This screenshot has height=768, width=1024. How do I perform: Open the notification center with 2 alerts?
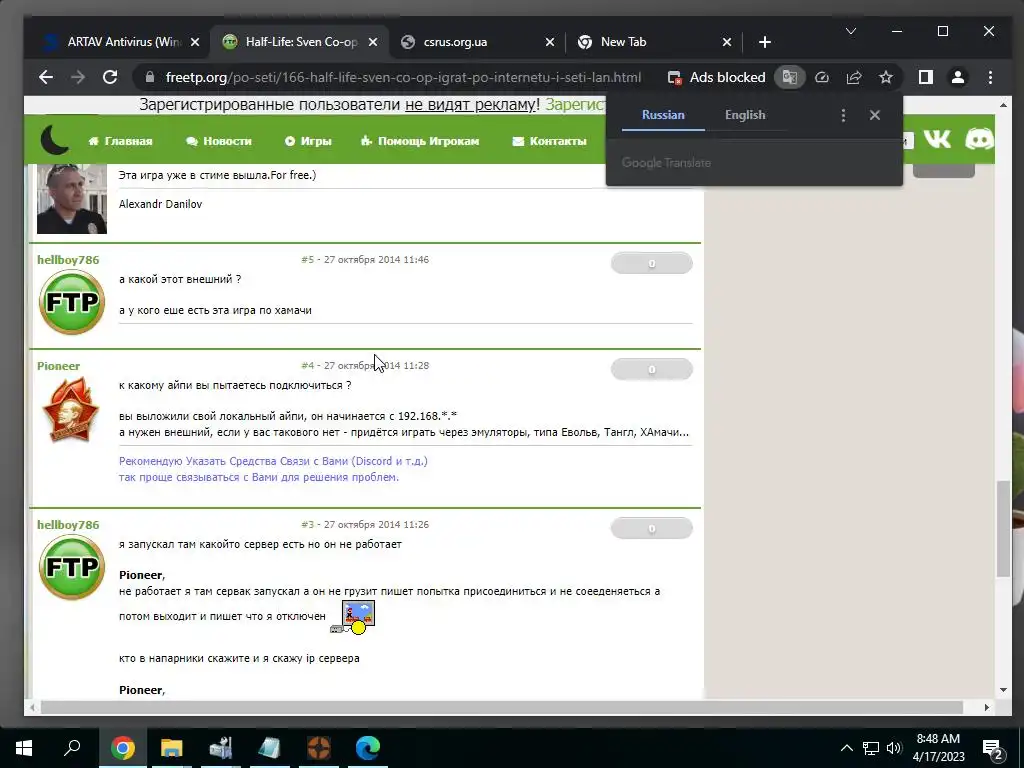pos(993,749)
